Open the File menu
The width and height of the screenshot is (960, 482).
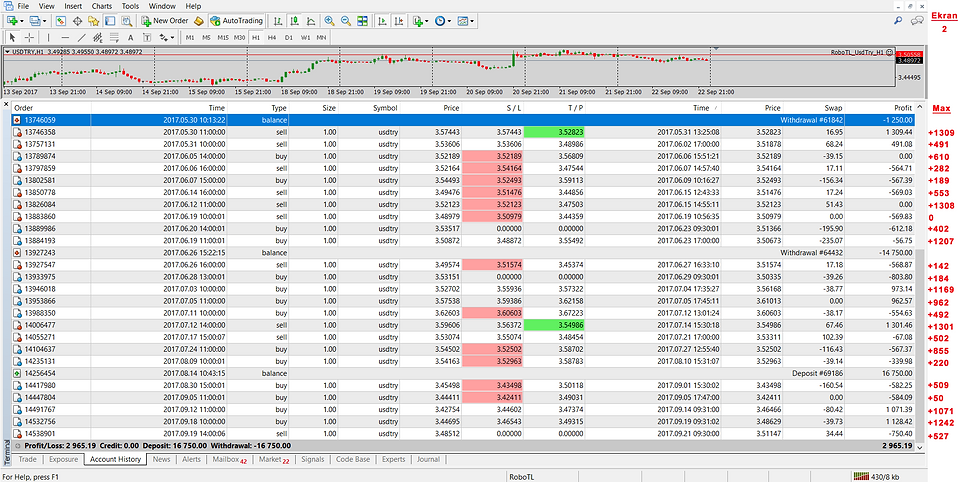(x=24, y=6)
